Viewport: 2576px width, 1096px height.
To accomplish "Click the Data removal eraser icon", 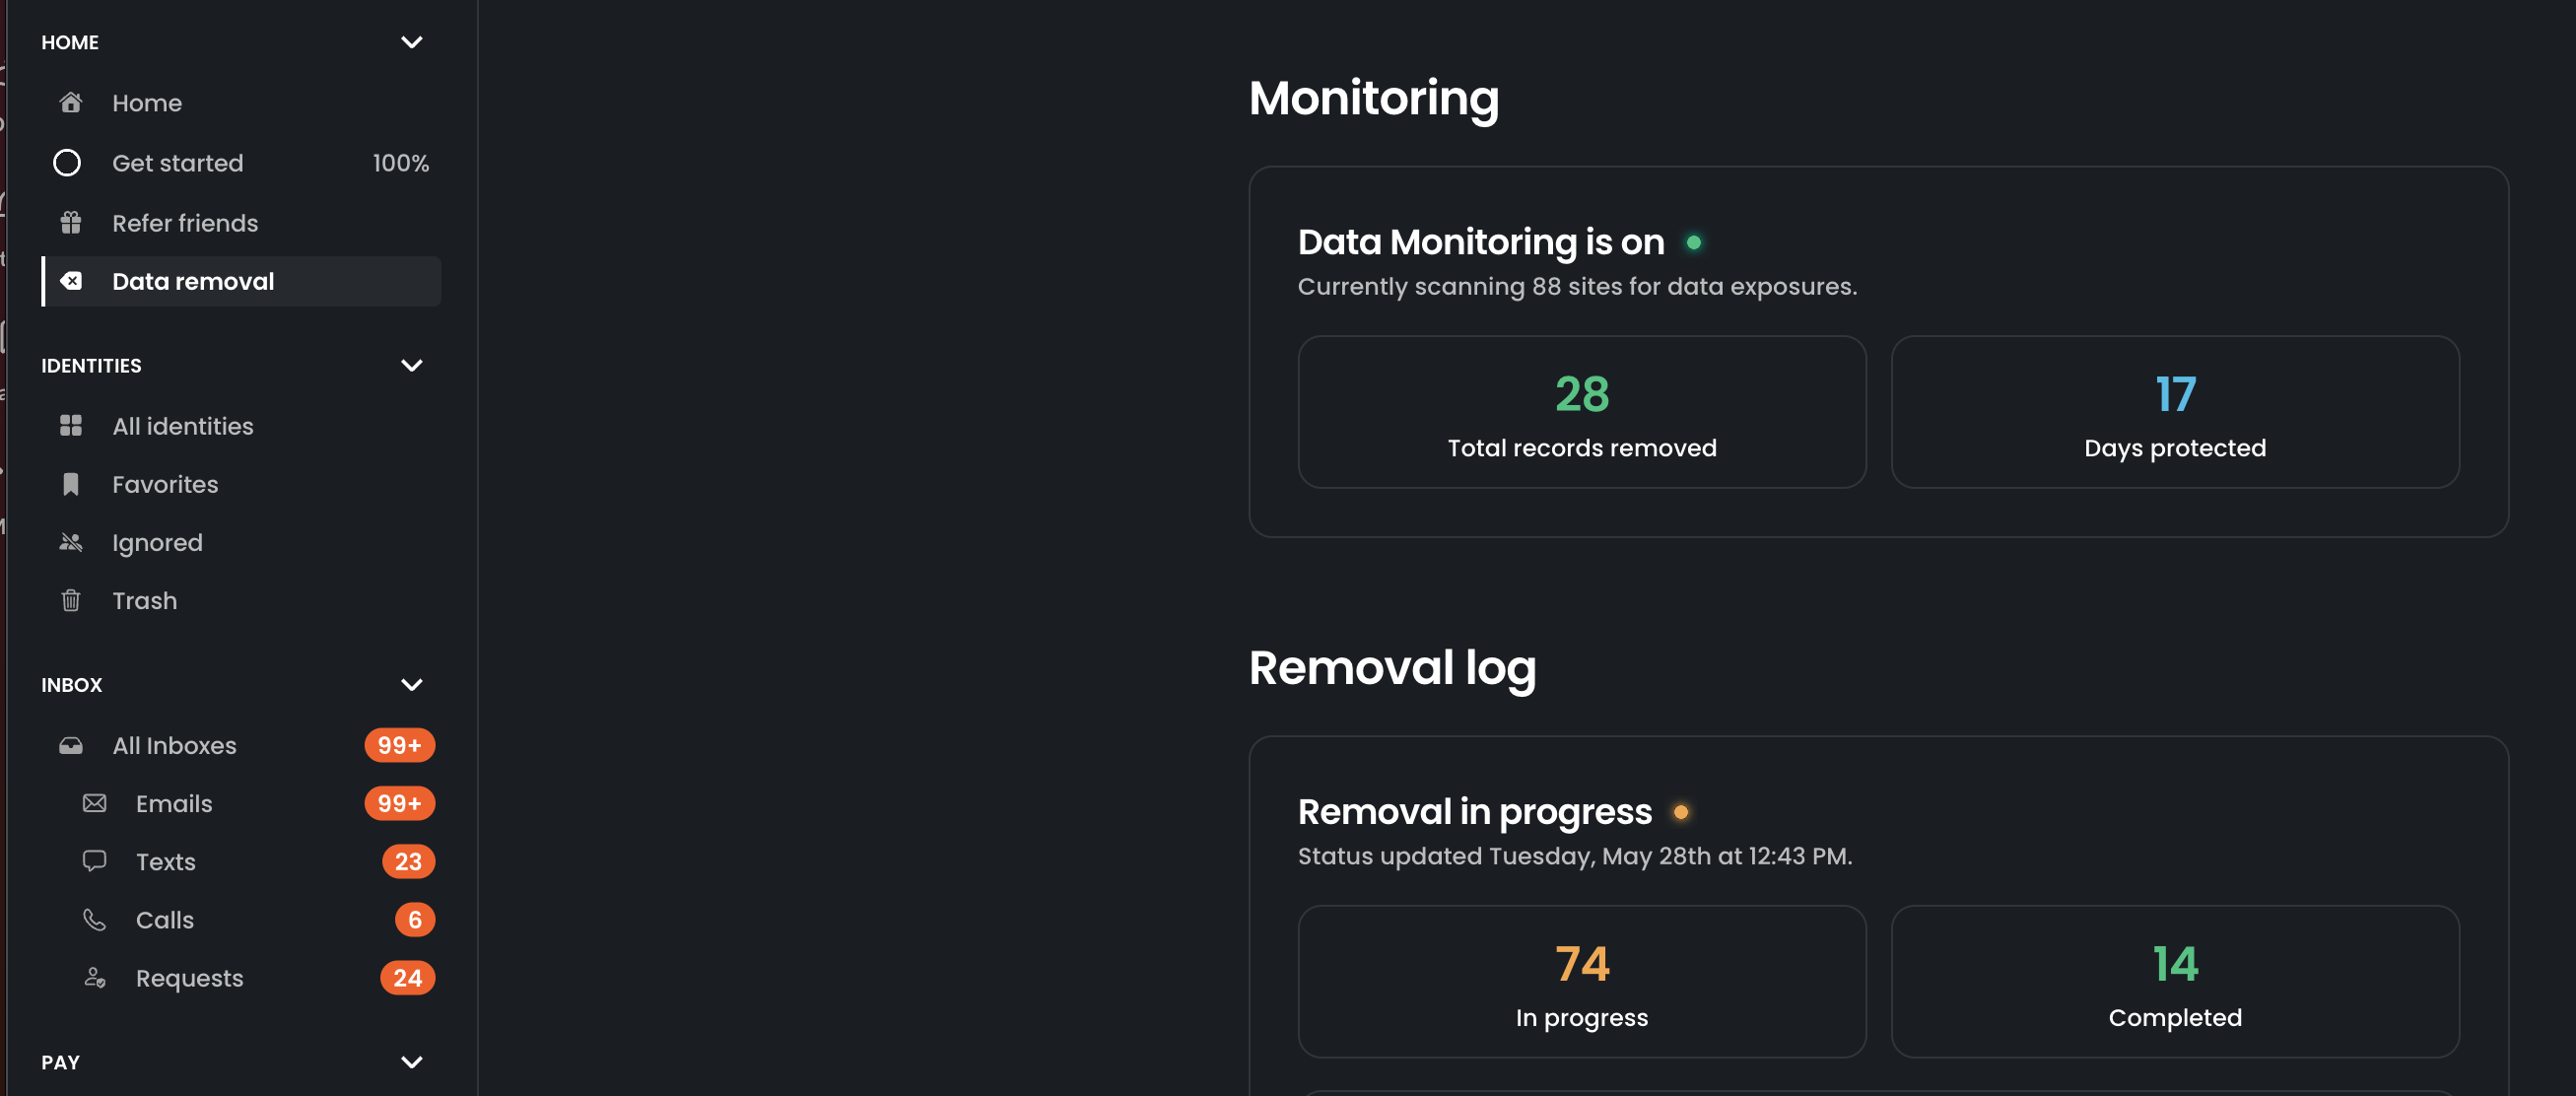I will click(x=71, y=281).
